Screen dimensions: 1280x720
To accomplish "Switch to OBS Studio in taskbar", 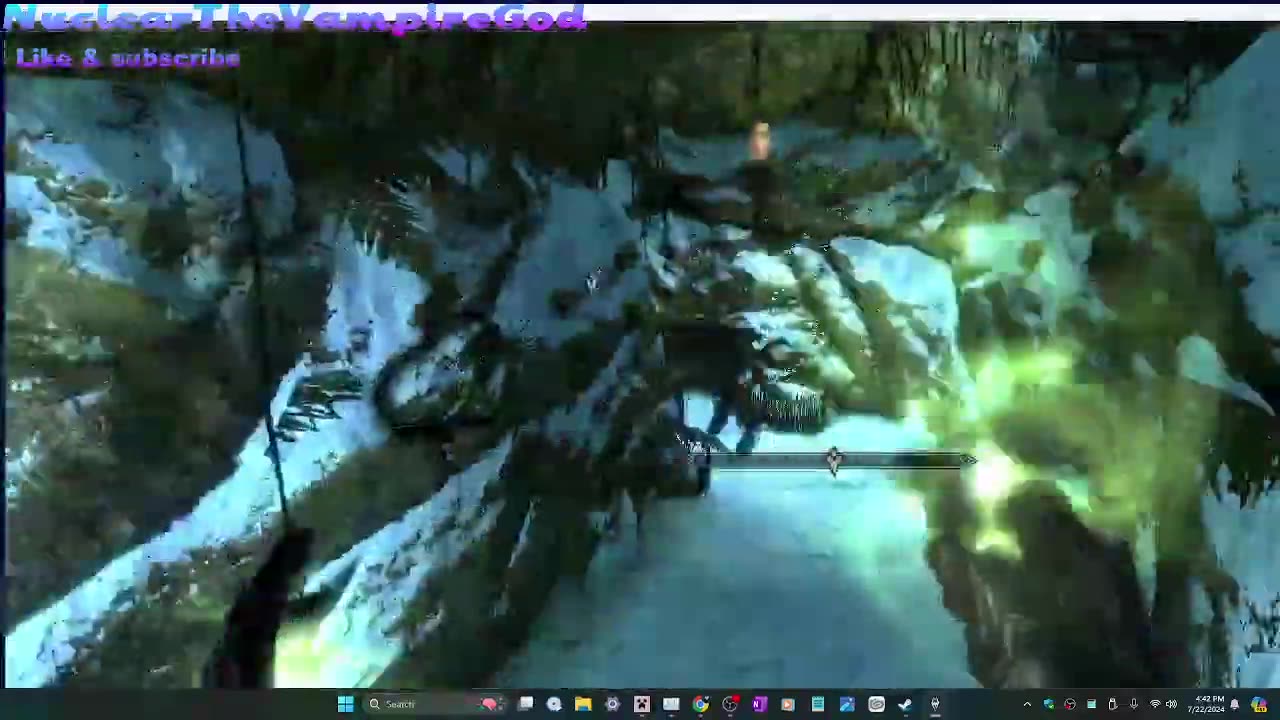I will 730,704.
